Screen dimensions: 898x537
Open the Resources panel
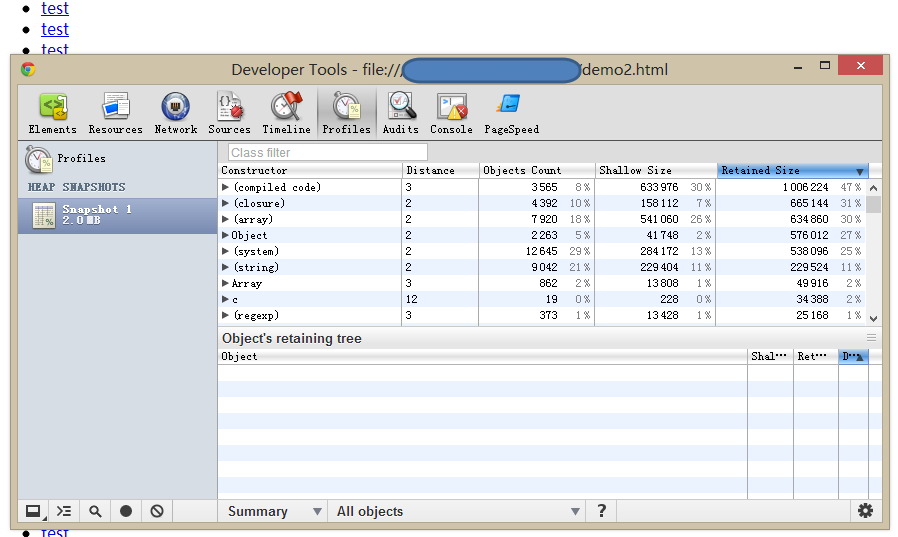pyautogui.click(x=115, y=113)
